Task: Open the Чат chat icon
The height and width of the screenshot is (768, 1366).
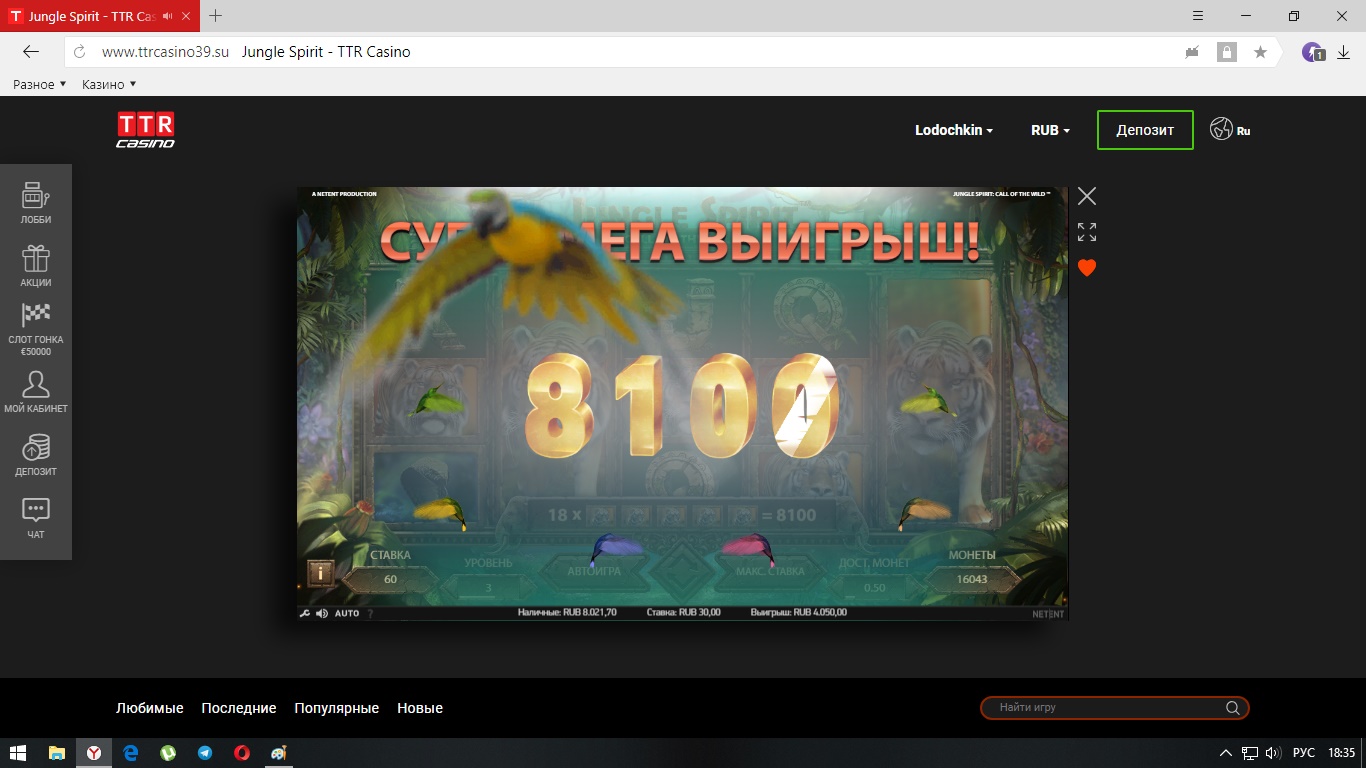Action: [36, 517]
